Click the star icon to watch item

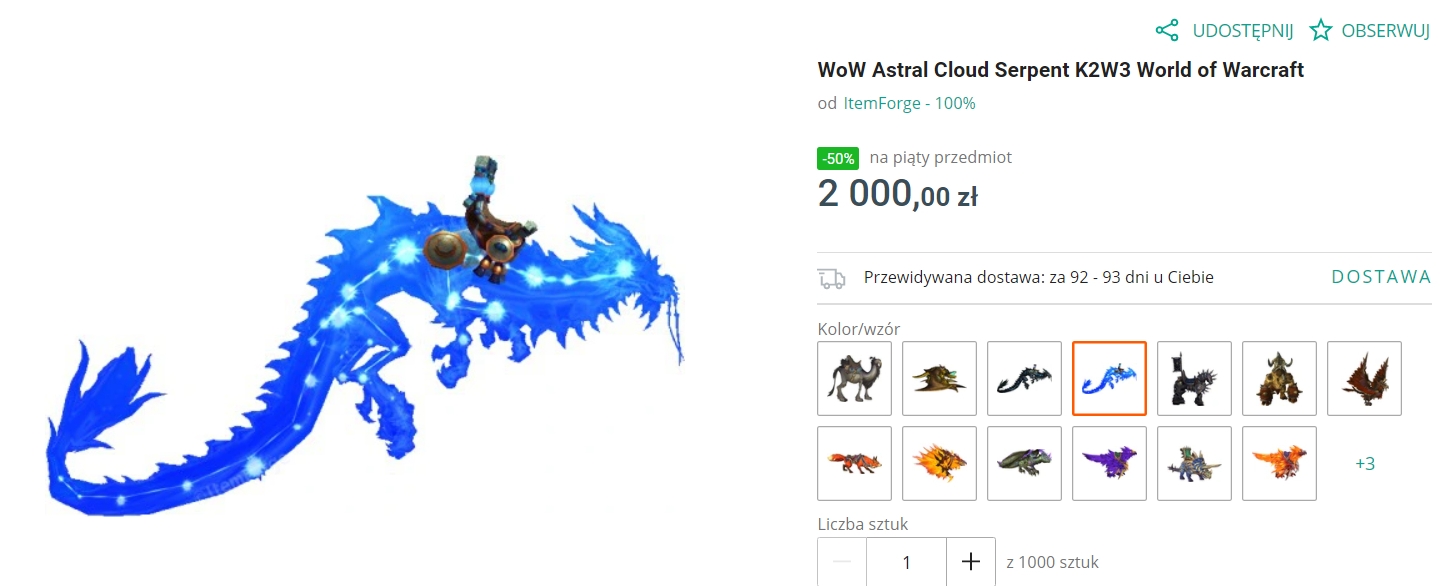click(1321, 30)
